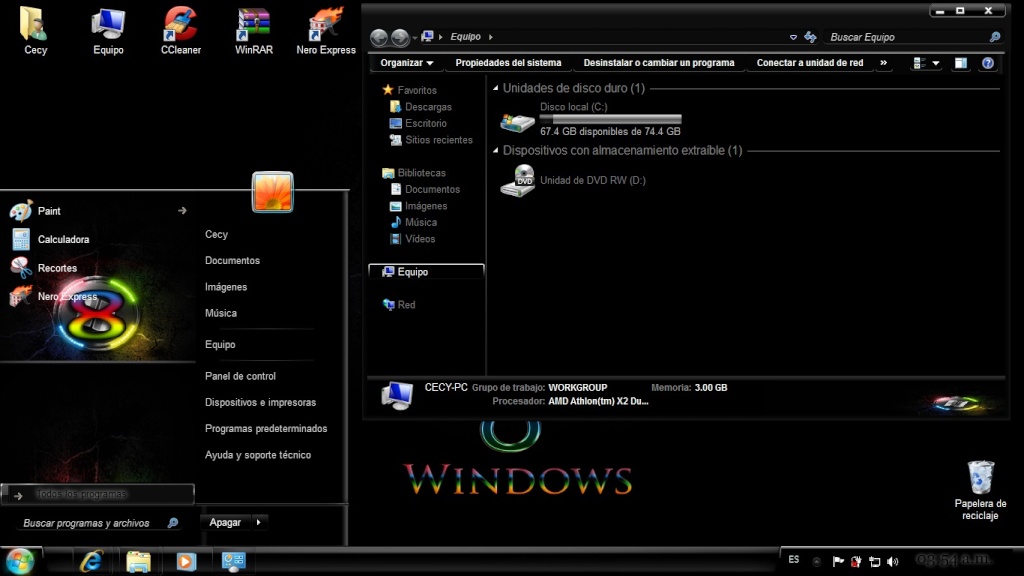Open Windows Explorer folder taskbar icon

[138, 561]
